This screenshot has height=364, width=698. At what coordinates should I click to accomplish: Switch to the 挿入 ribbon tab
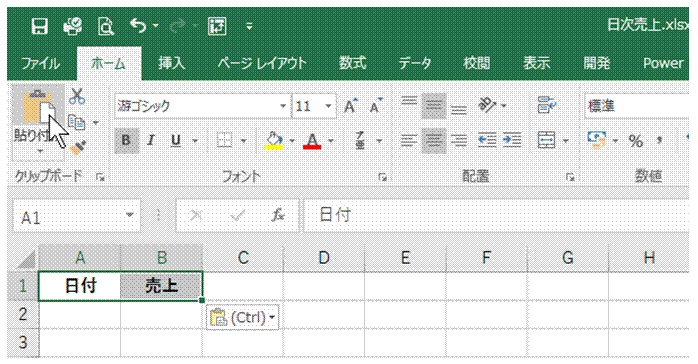[171, 64]
